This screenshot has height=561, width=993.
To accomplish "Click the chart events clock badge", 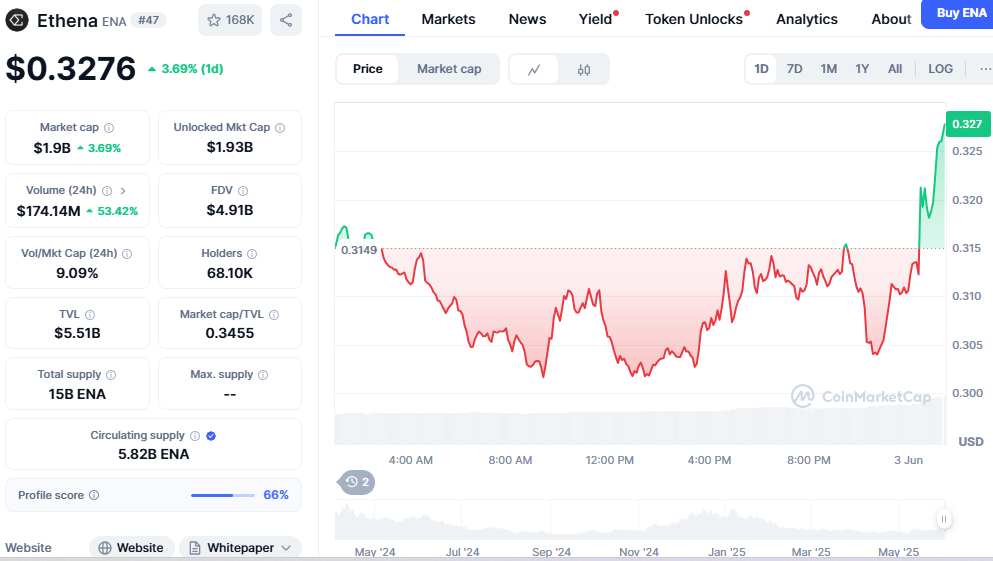I will pyautogui.click(x=357, y=482).
